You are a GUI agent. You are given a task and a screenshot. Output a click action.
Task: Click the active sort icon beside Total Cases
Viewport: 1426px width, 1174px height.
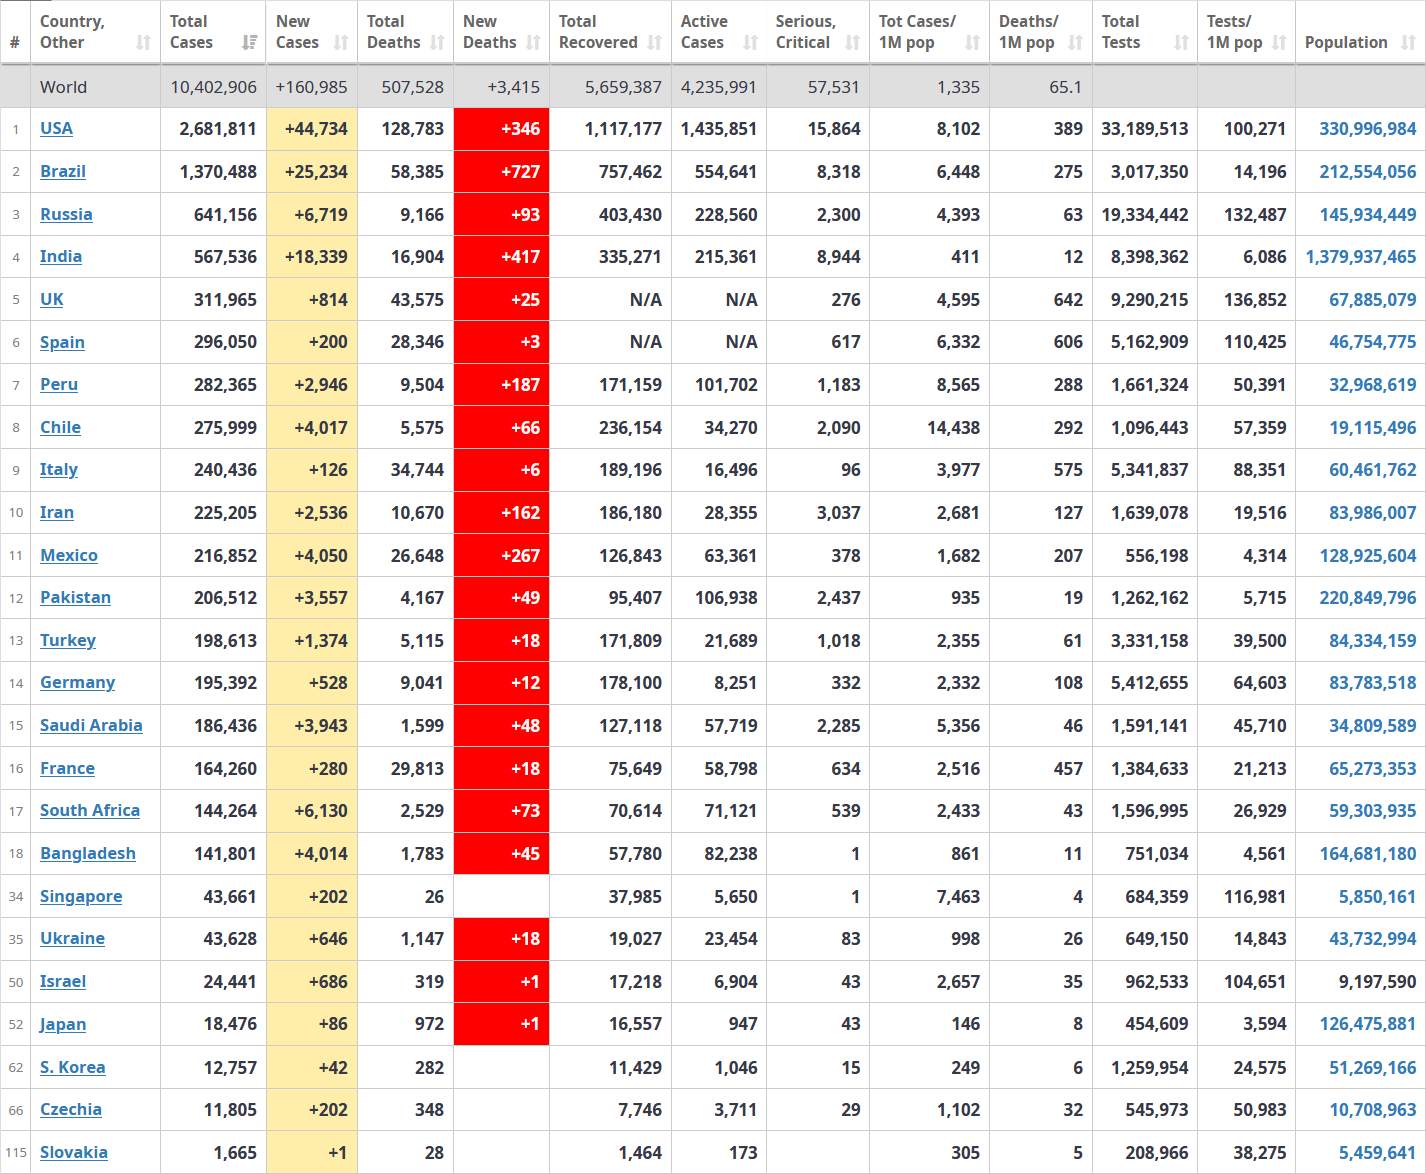[249, 43]
